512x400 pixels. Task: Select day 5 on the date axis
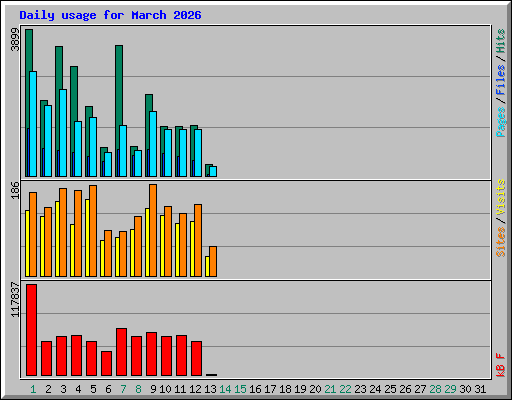tap(93, 389)
